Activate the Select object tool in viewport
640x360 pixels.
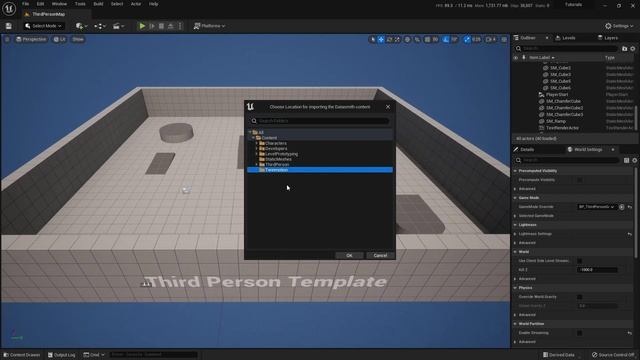(372, 40)
